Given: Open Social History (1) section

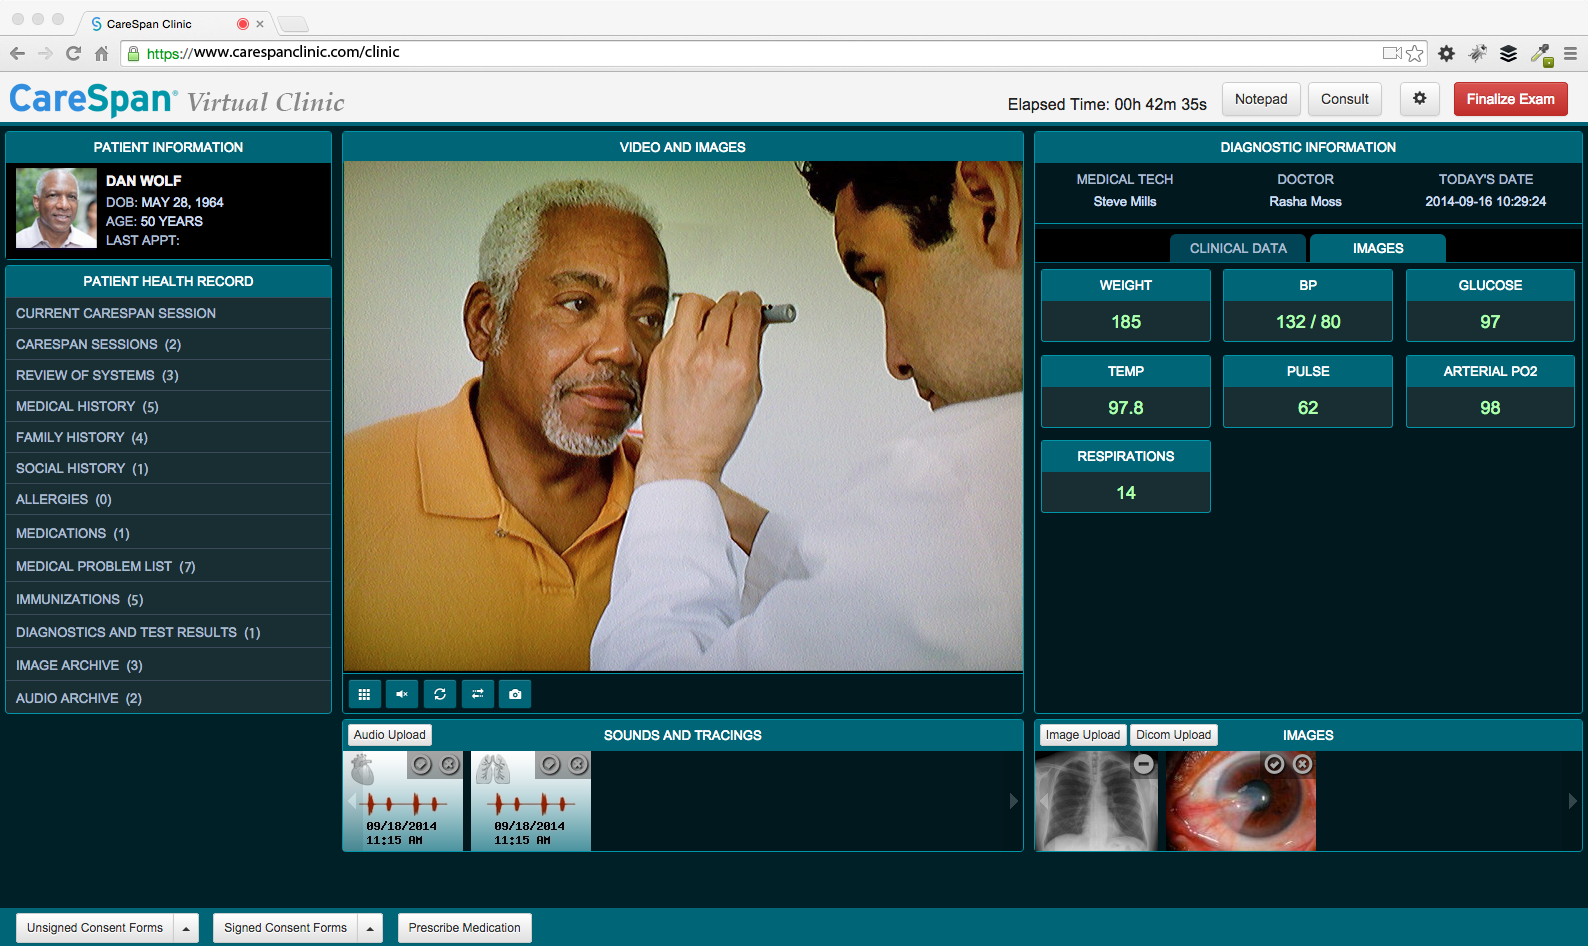Looking at the screenshot, I should 168,468.
